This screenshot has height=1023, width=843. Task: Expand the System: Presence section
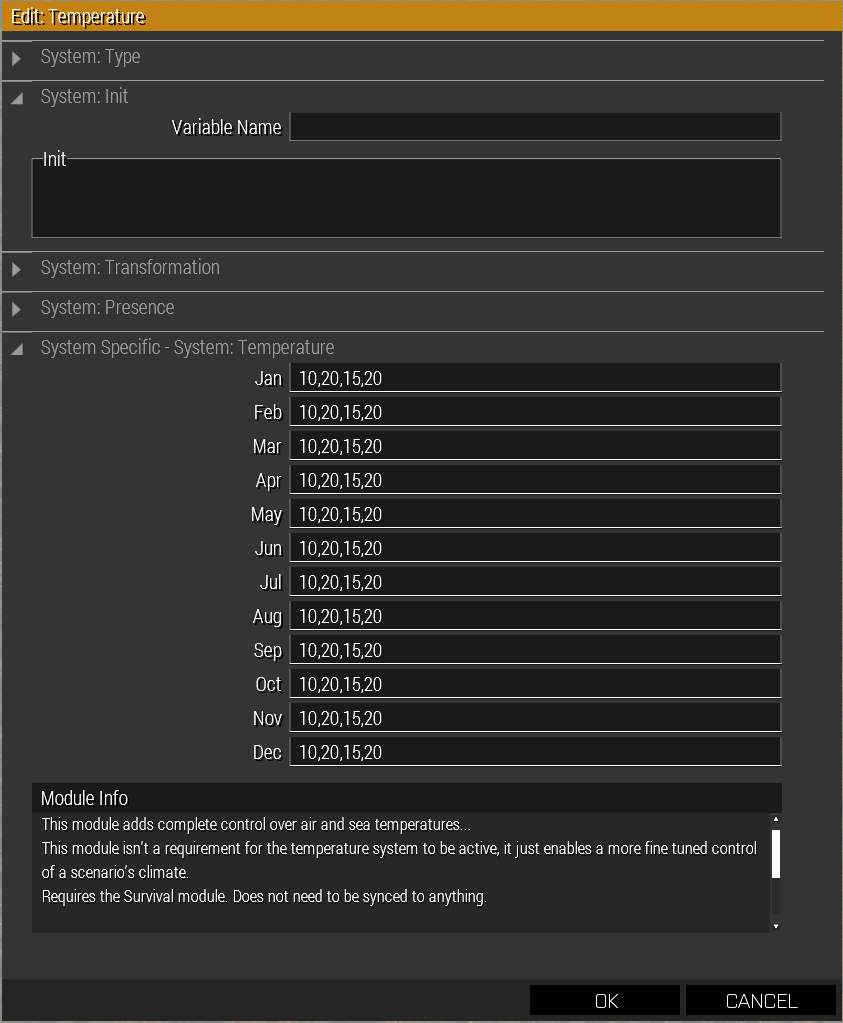(16, 309)
